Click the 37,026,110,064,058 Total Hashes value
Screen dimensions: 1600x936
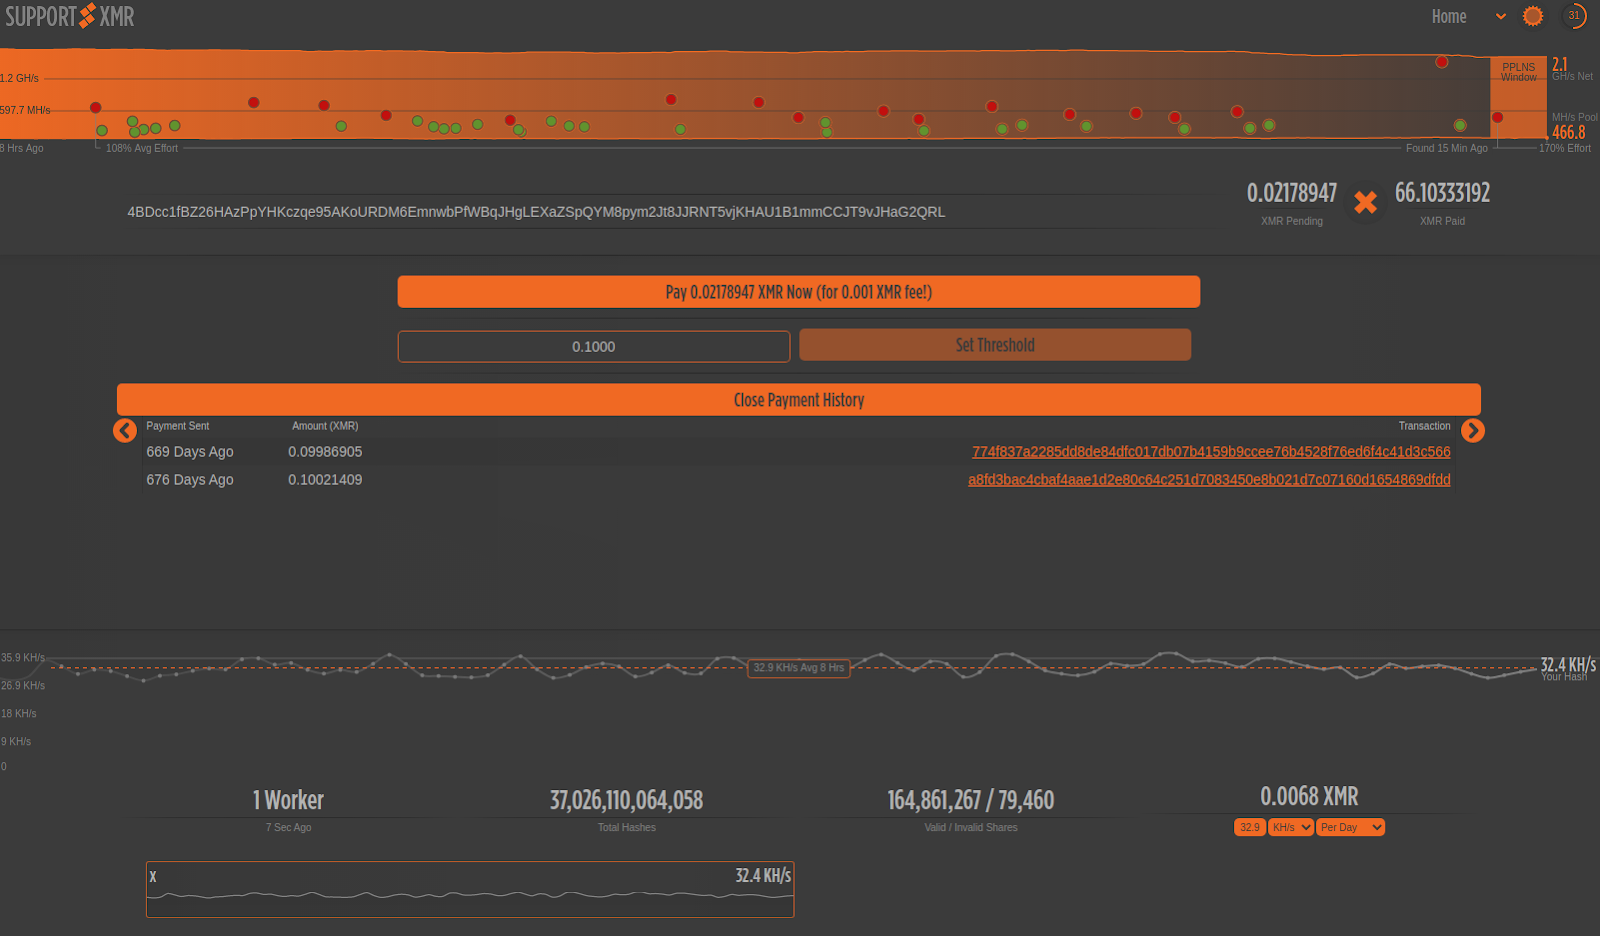[627, 800]
